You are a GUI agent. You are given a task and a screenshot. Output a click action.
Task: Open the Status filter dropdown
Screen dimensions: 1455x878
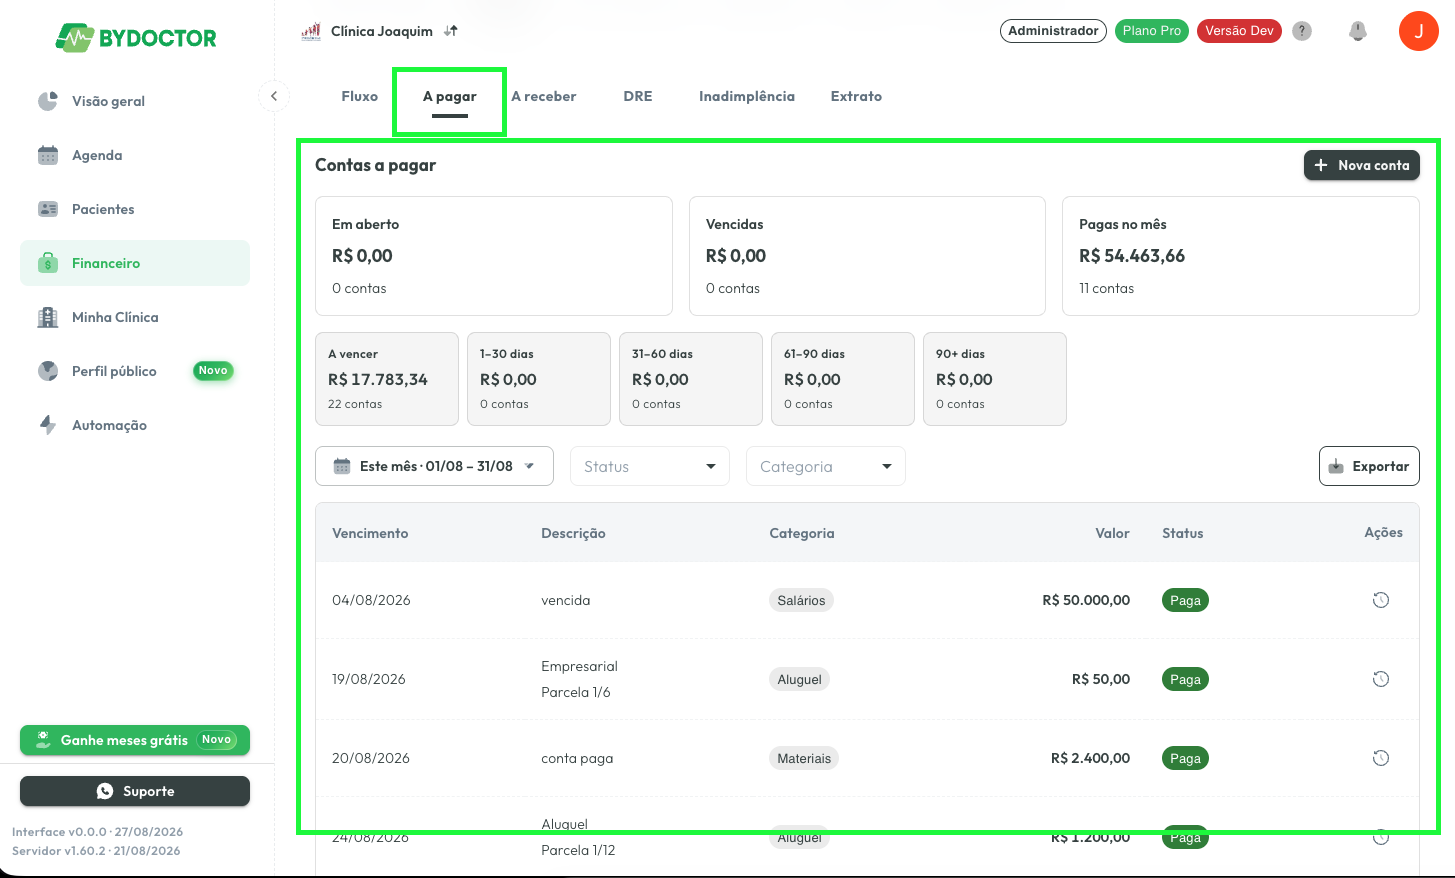pyautogui.click(x=650, y=466)
